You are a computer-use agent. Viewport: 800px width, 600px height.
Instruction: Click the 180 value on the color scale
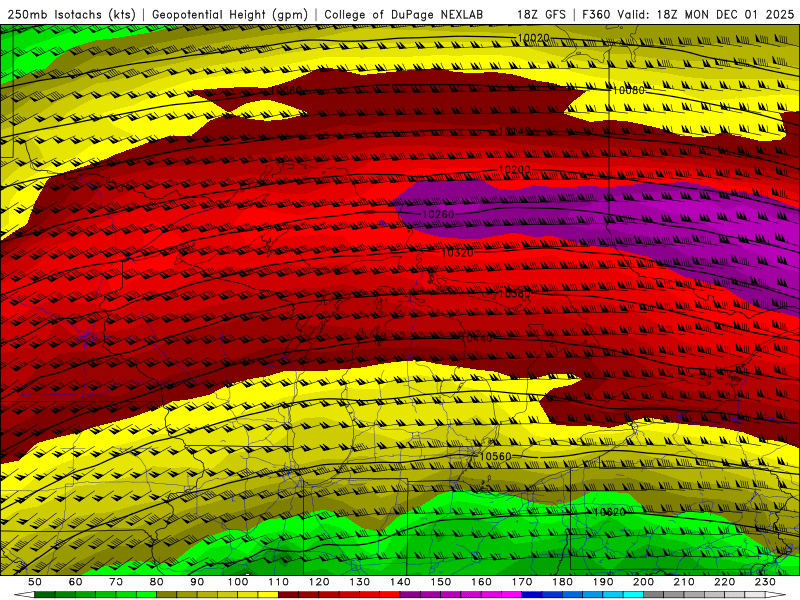pyautogui.click(x=562, y=582)
